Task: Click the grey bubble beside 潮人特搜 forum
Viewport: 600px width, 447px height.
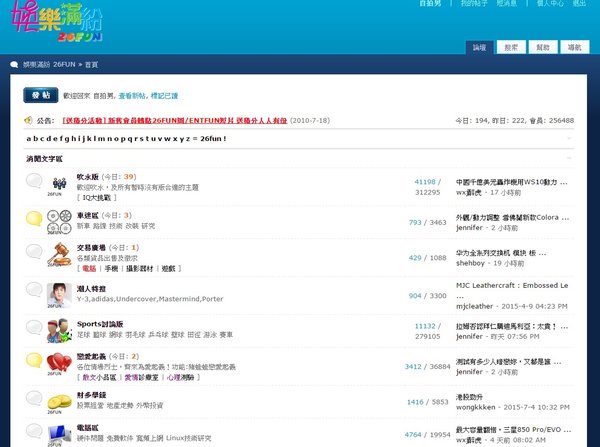Action: click(34, 289)
